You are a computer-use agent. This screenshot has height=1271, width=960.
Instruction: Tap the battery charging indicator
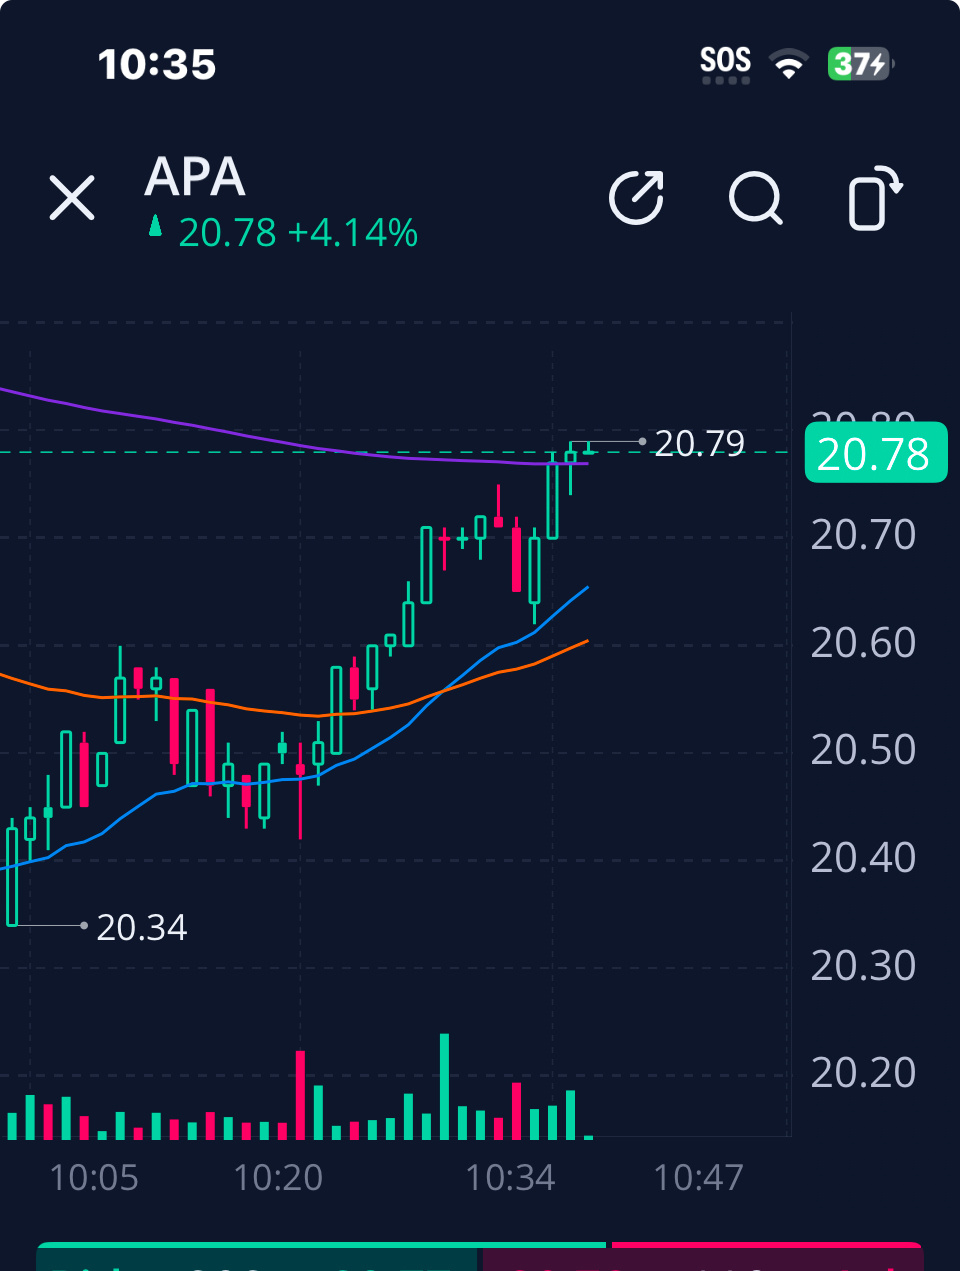[859, 65]
